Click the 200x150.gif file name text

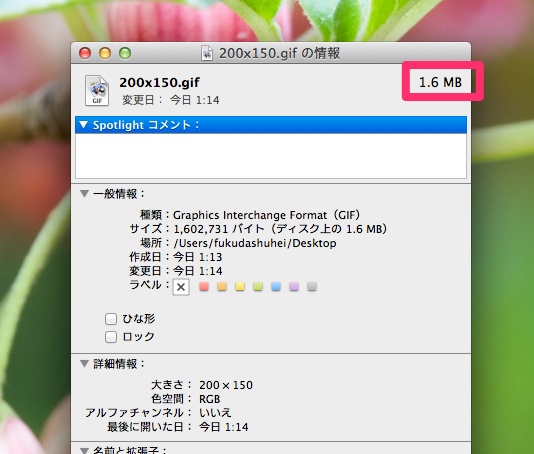(159, 82)
